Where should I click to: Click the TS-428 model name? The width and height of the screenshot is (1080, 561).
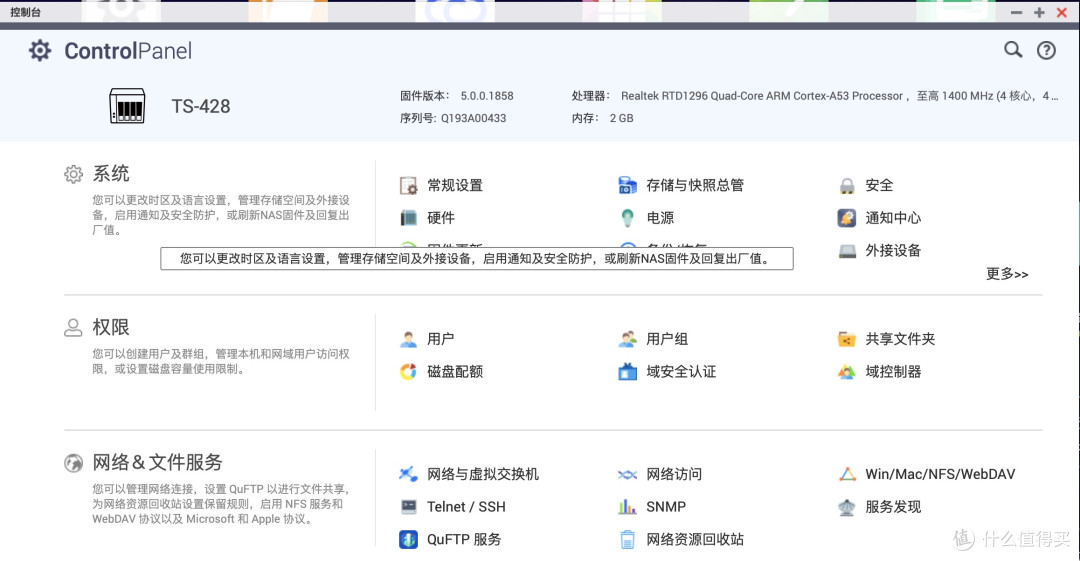pyautogui.click(x=200, y=106)
